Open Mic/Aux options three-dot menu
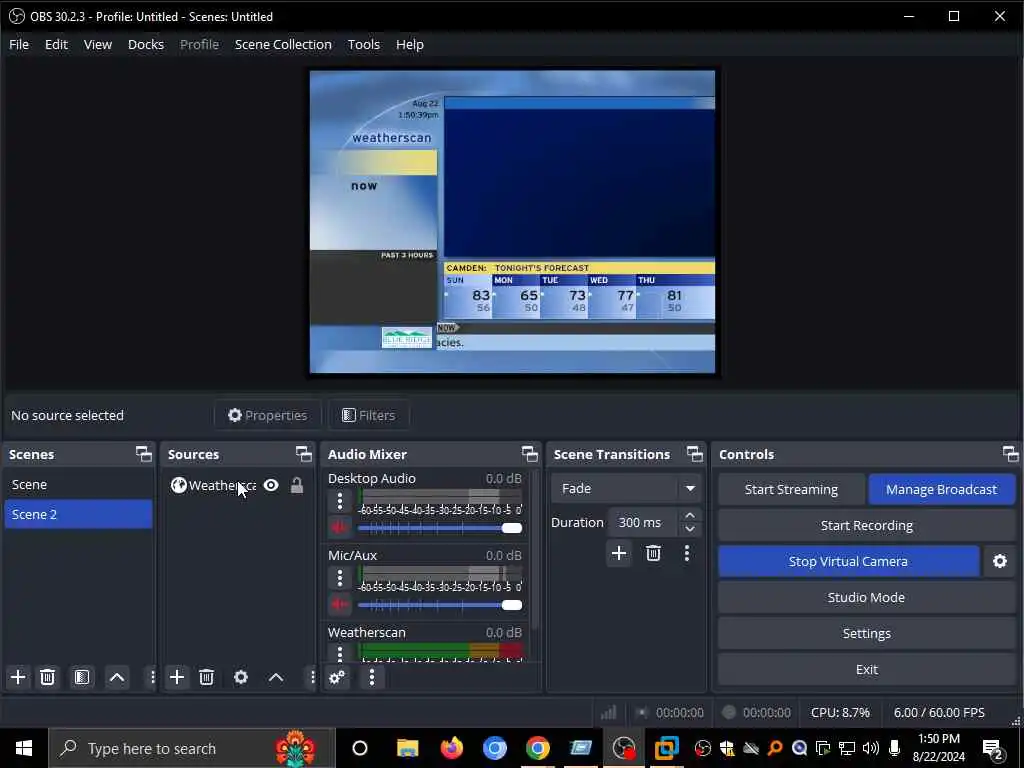This screenshot has height=768, width=1024. [340, 579]
